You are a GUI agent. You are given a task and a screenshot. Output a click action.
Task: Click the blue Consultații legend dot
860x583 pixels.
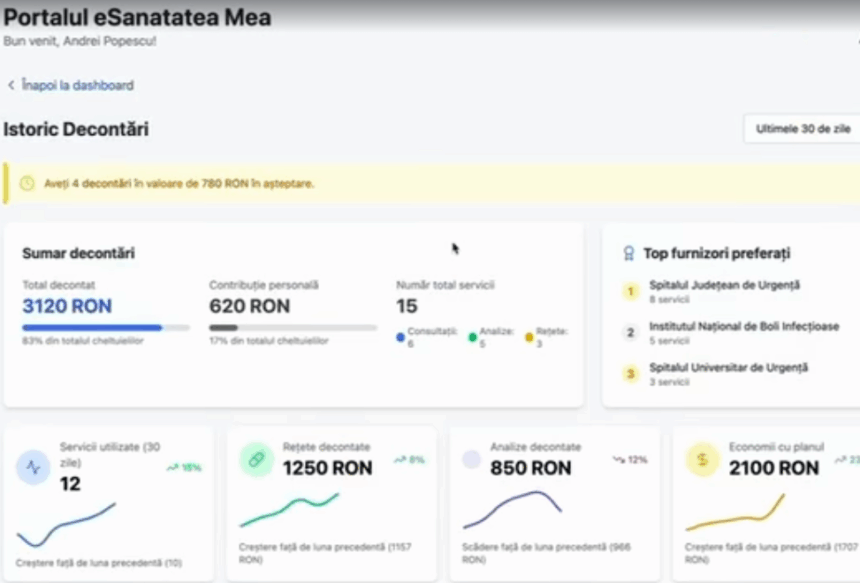point(401,337)
